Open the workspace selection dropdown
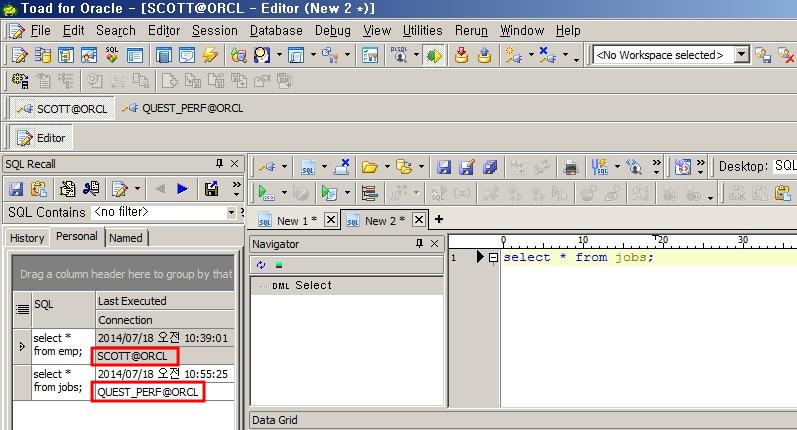The height and width of the screenshot is (430, 797). point(741,56)
